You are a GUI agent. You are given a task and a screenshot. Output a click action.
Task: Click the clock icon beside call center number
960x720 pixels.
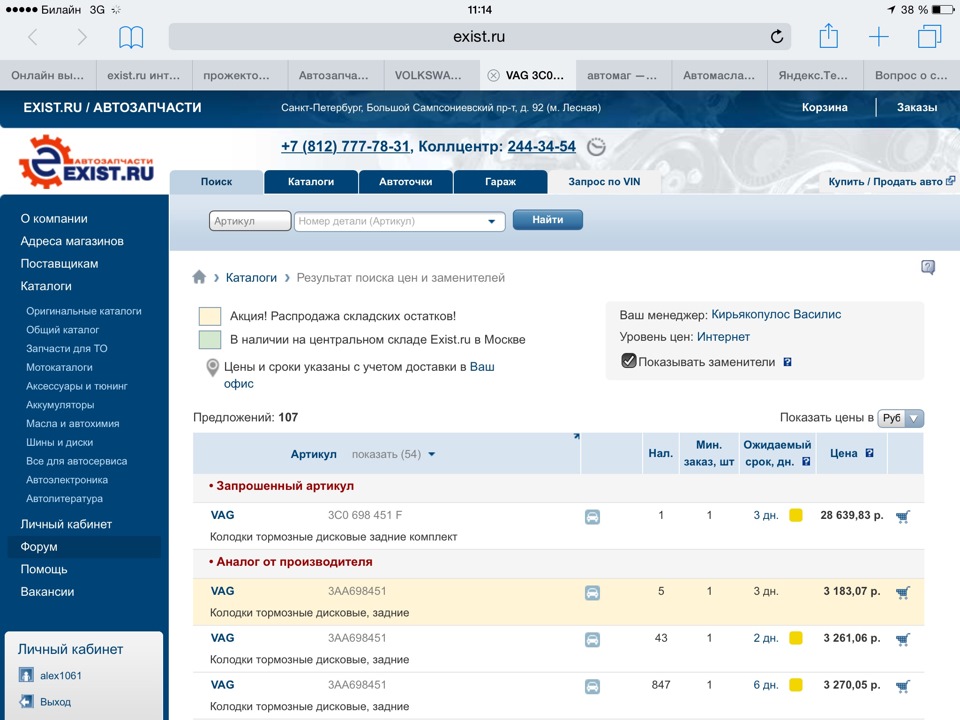(596, 147)
